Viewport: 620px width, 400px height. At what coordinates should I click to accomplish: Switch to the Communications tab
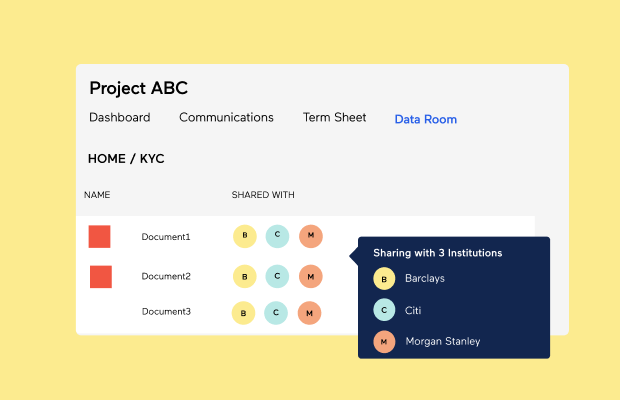(x=226, y=118)
